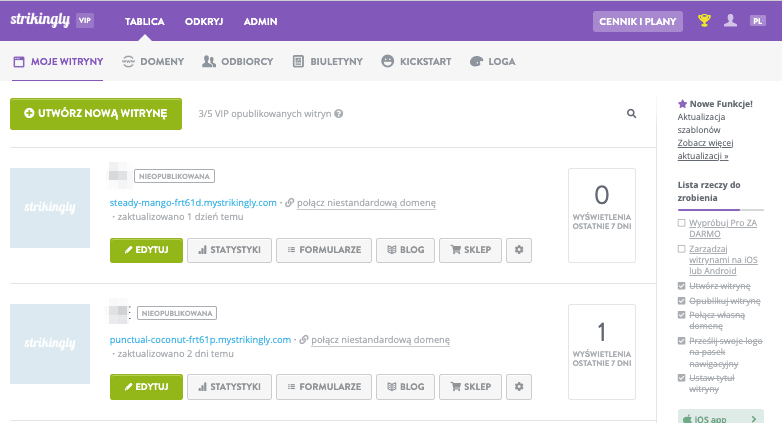This screenshot has width=782, height=423.
Task: Open settings gear for punctual-coconut site
Action: [519, 387]
